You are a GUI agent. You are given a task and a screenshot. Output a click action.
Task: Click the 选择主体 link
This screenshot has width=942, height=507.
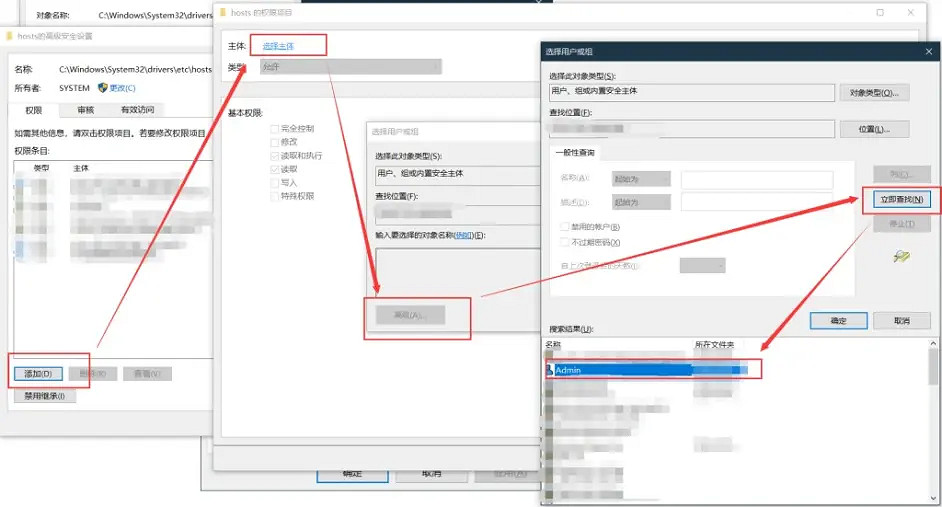tap(278, 46)
